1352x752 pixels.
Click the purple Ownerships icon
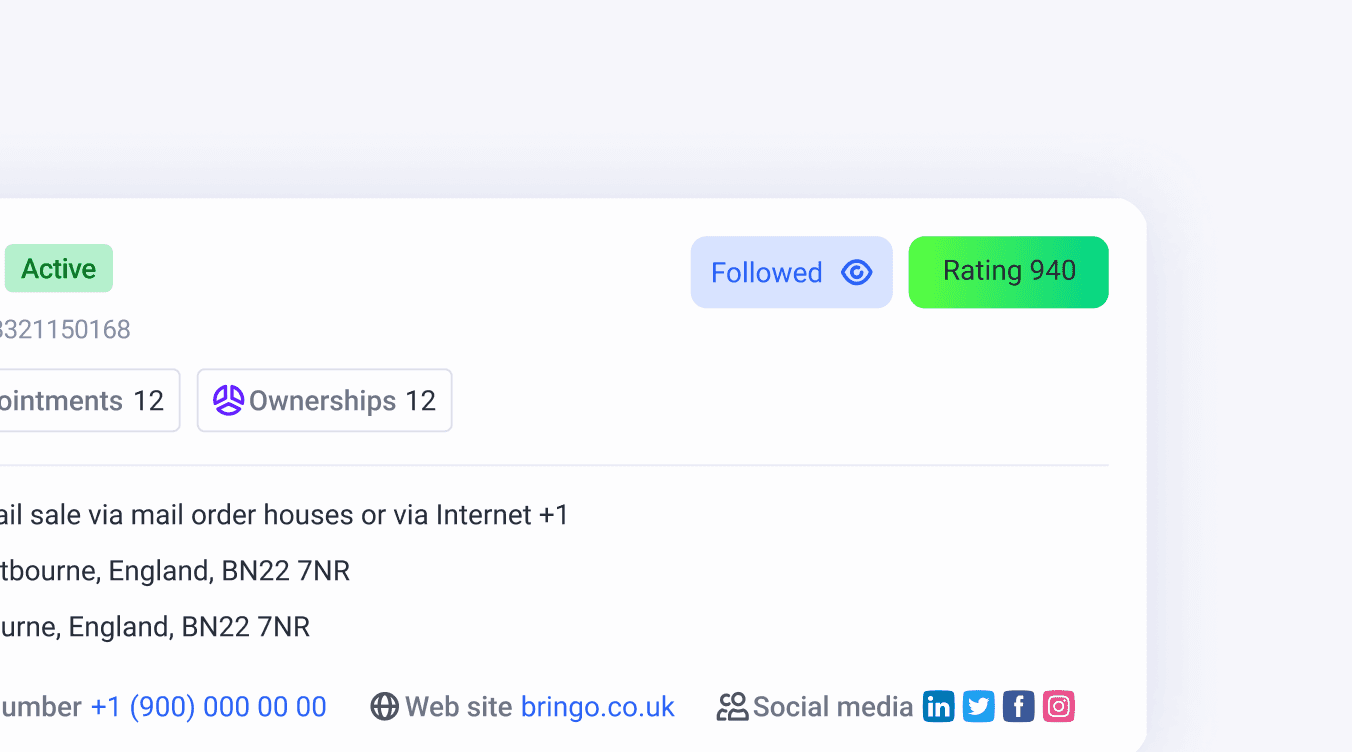click(x=228, y=400)
